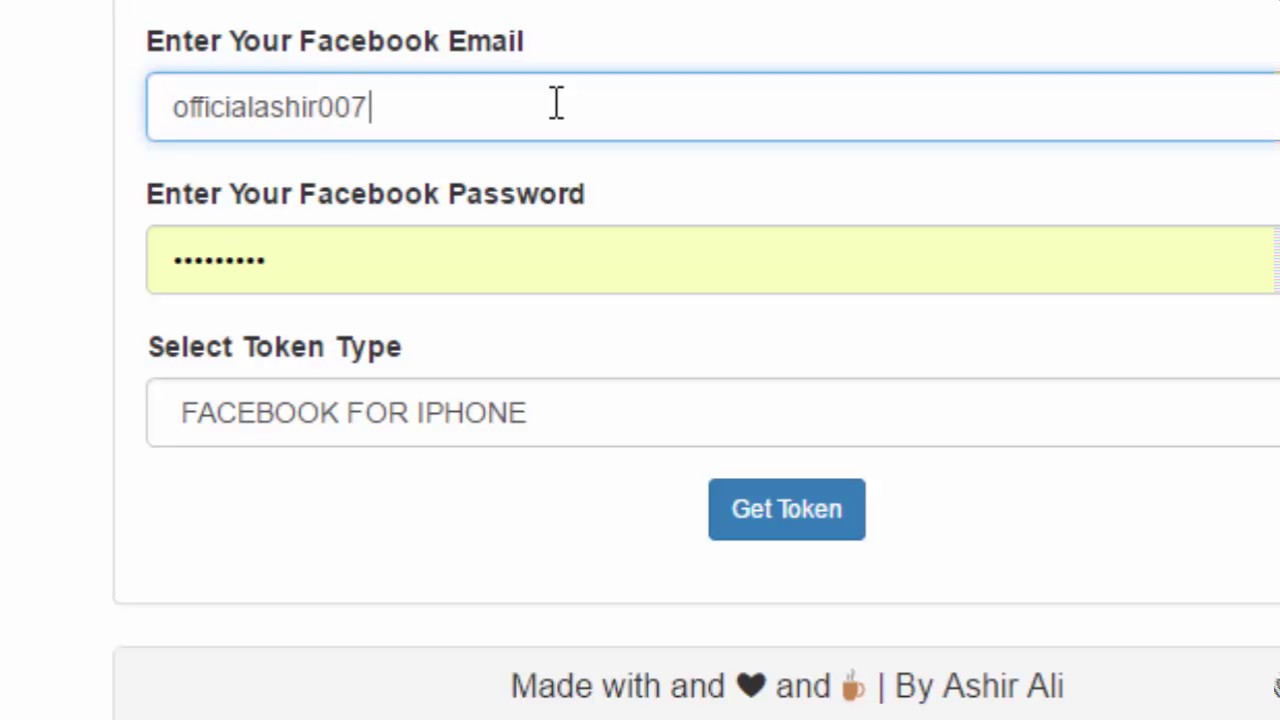Click the word "Email" in the first label
1280x720 pixels.
click(485, 41)
